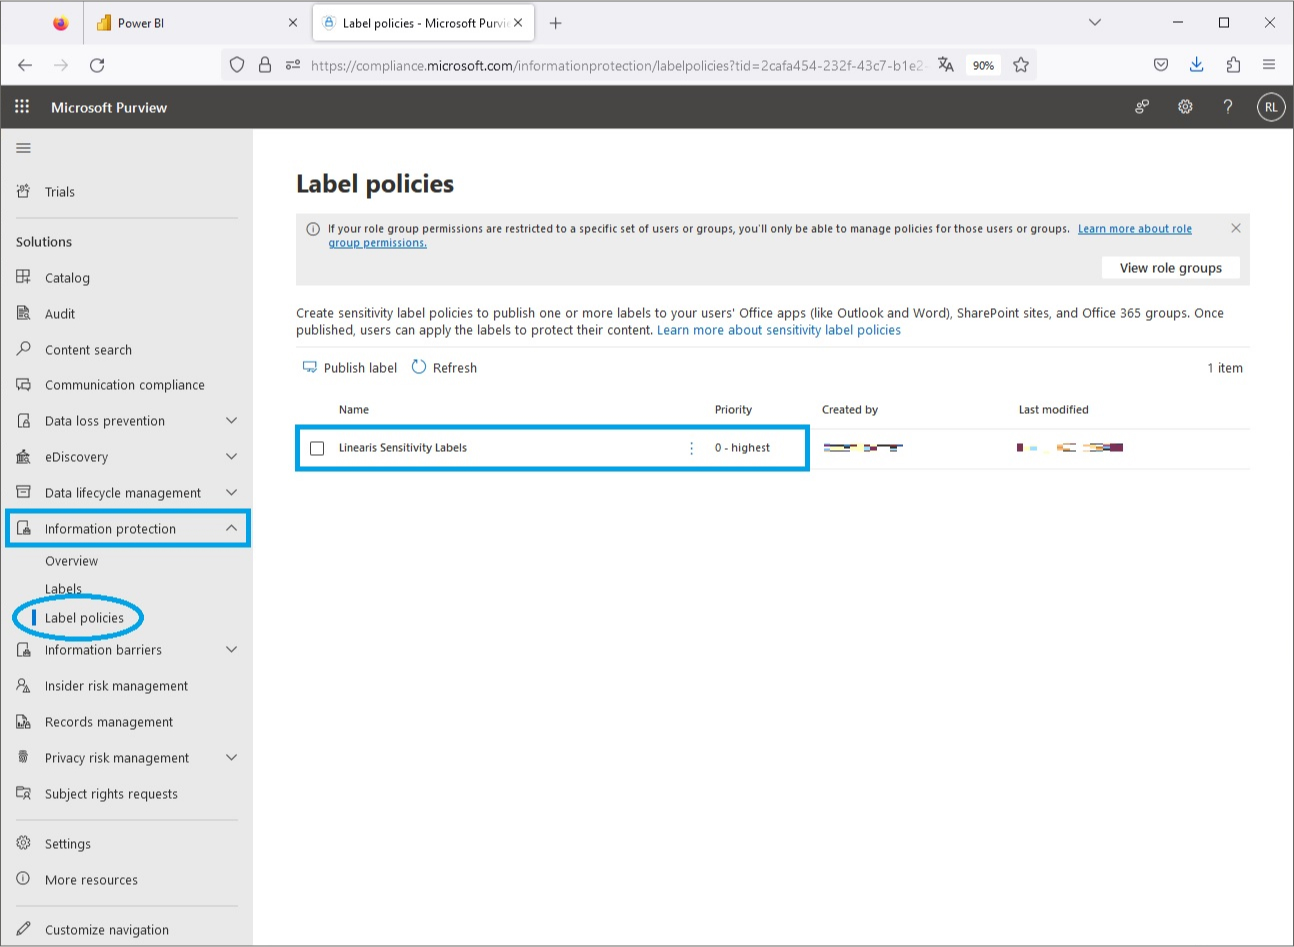This screenshot has width=1294, height=947.
Task: Click the View role groups button
Action: 1170,267
